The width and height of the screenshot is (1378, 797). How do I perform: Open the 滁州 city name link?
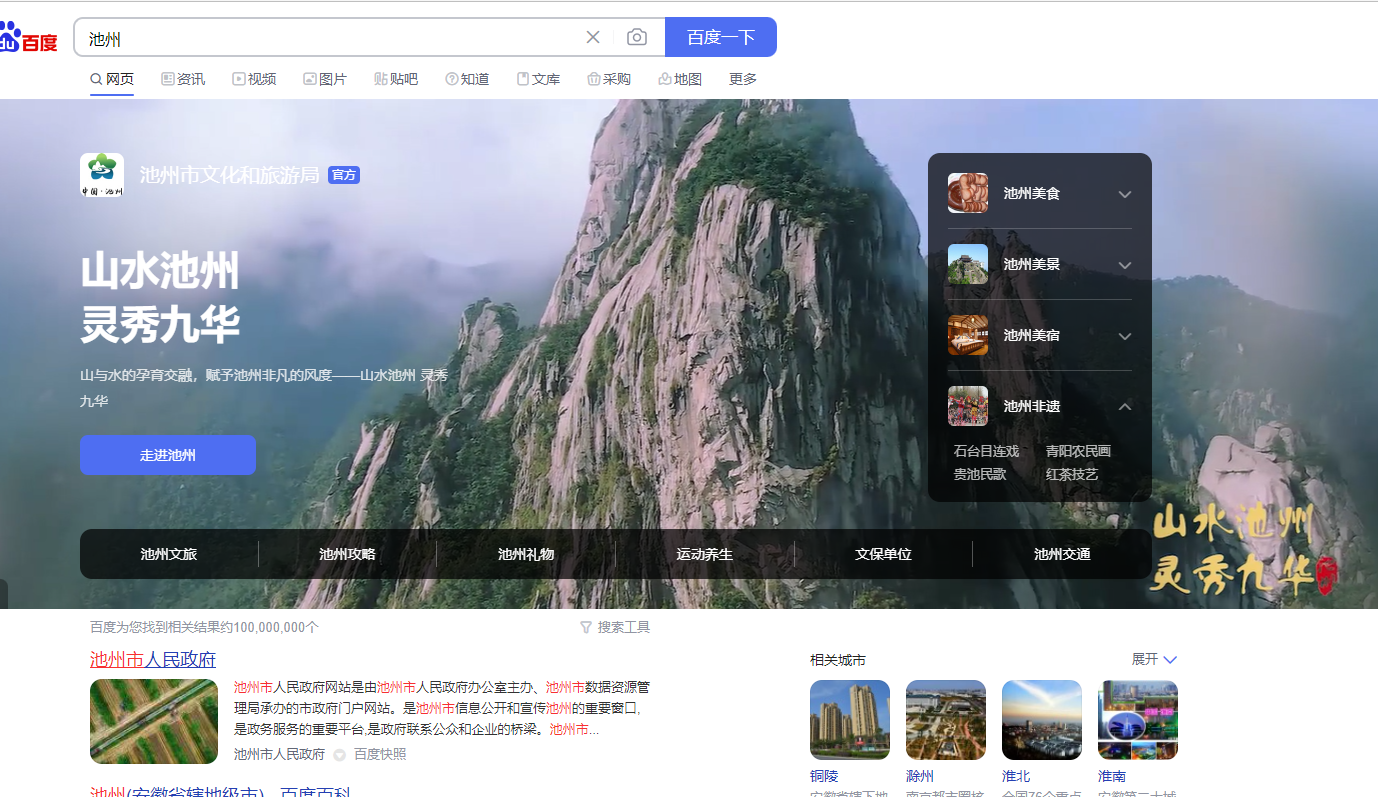[x=920, y=776]
